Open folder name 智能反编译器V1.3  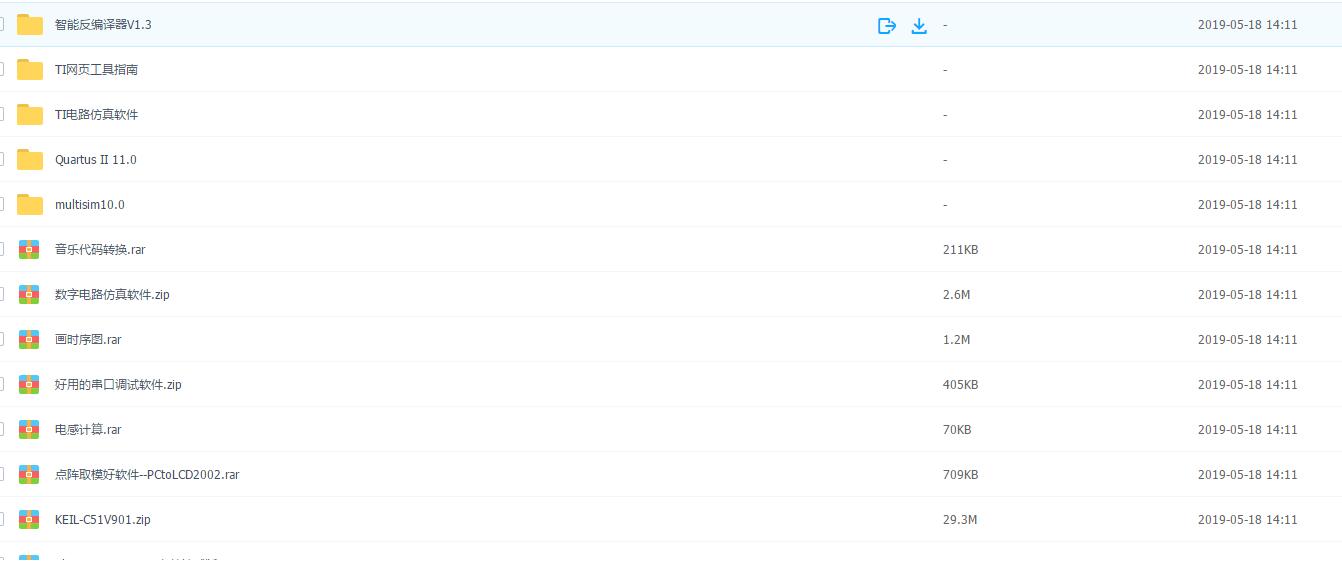tap(103, 25)
